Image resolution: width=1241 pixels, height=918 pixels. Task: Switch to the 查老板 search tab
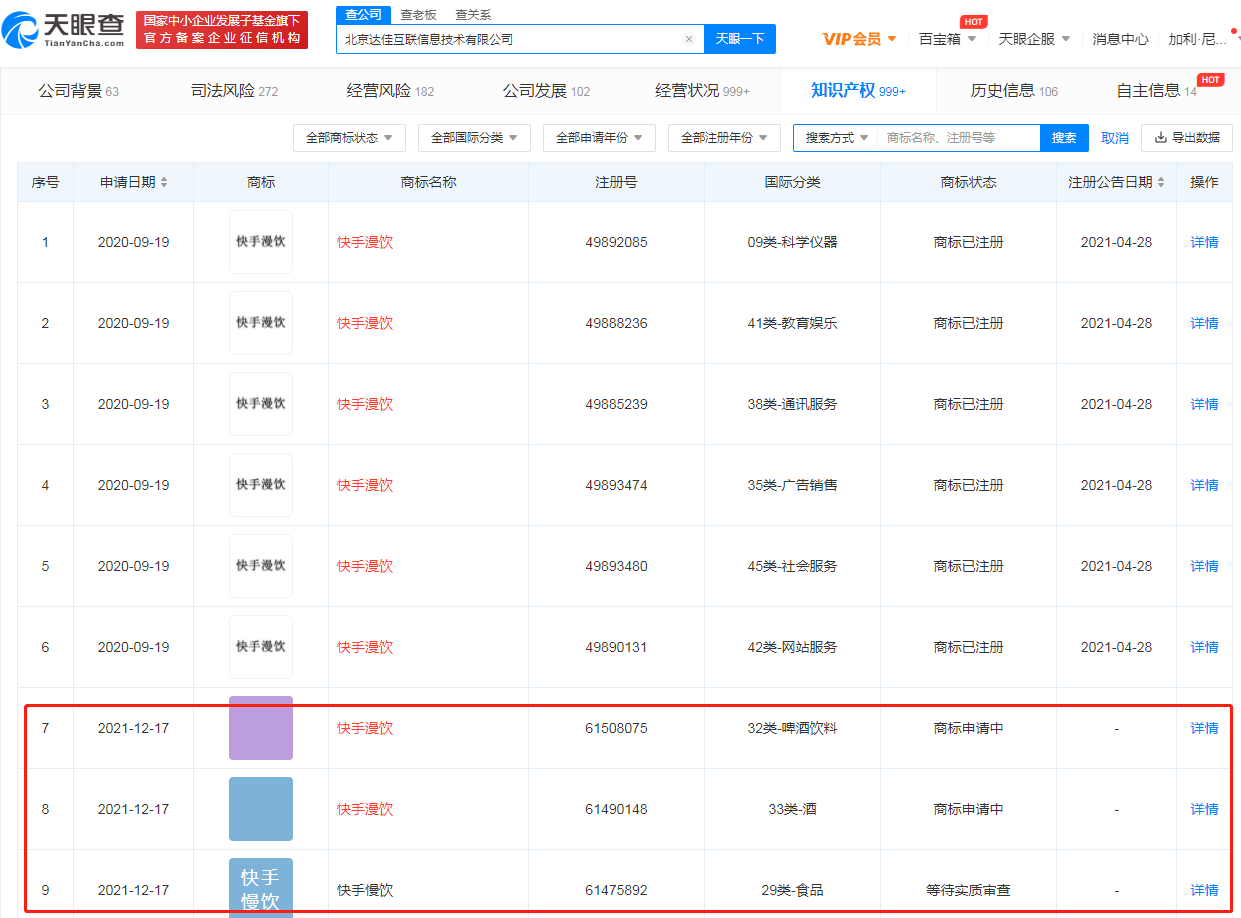pyautogui.click(x=417, y=14)
